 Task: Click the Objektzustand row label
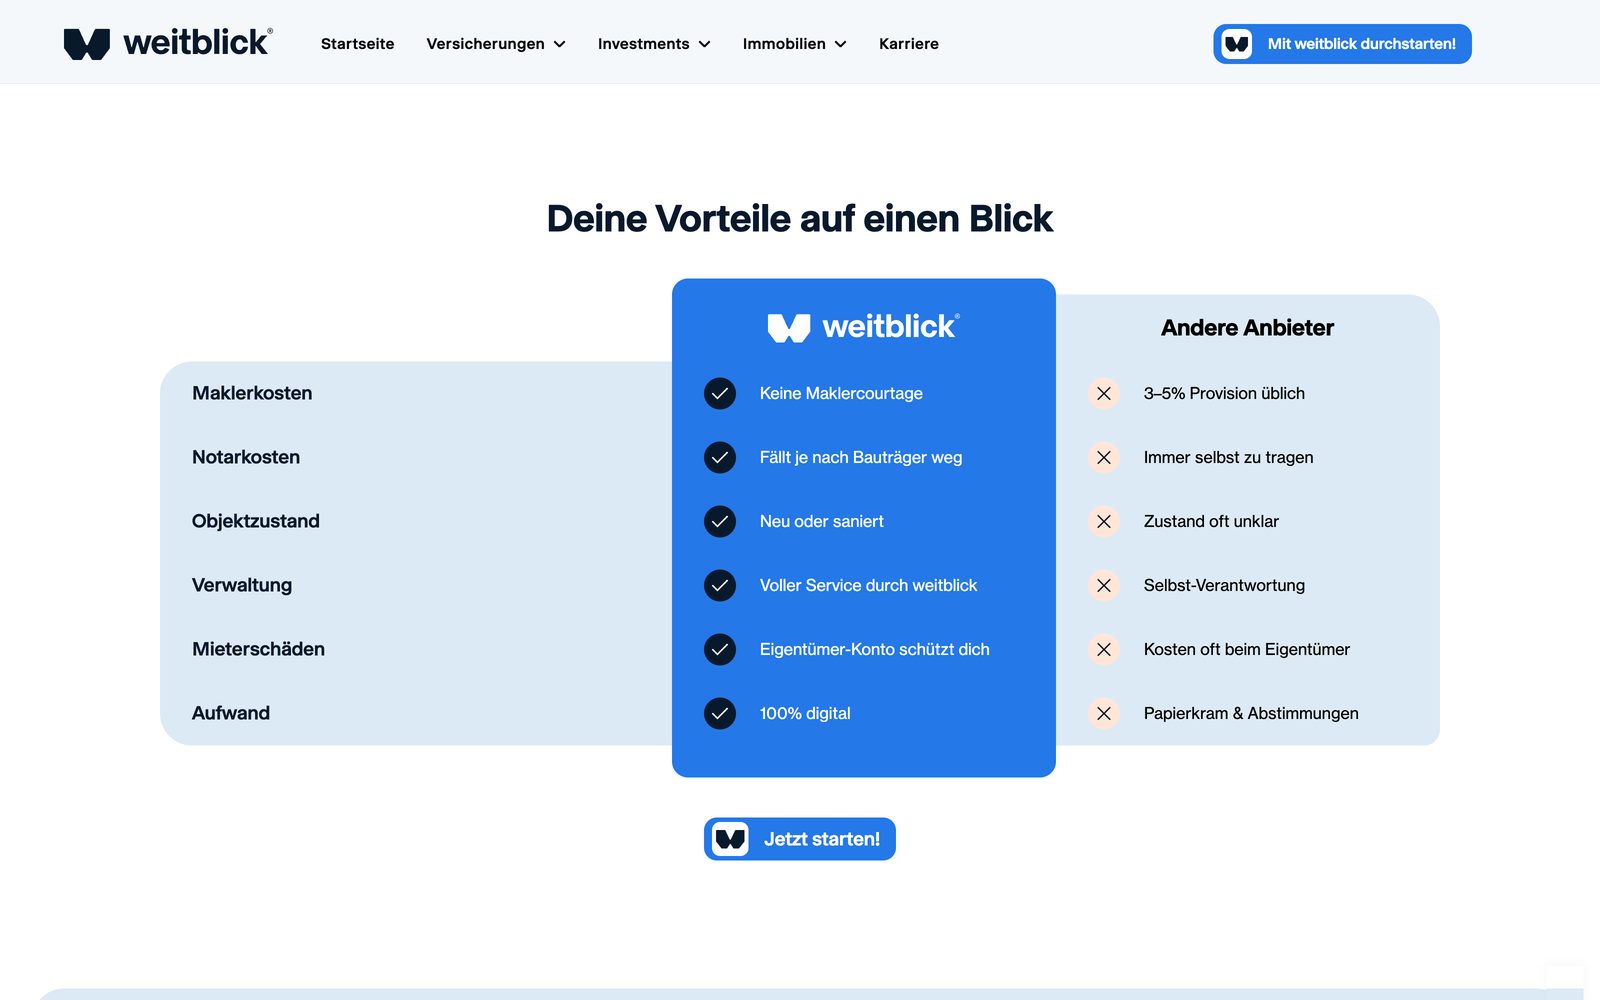tap(256, 522)
